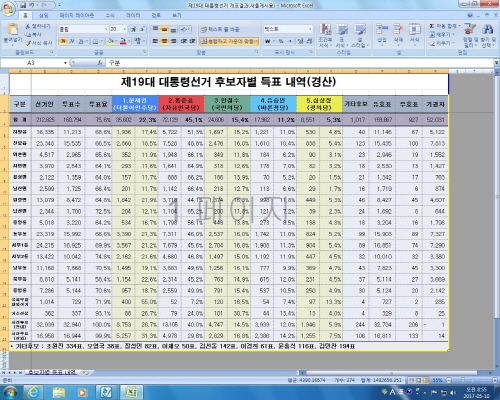Toggle italic formatting

[x=71, y=41]
